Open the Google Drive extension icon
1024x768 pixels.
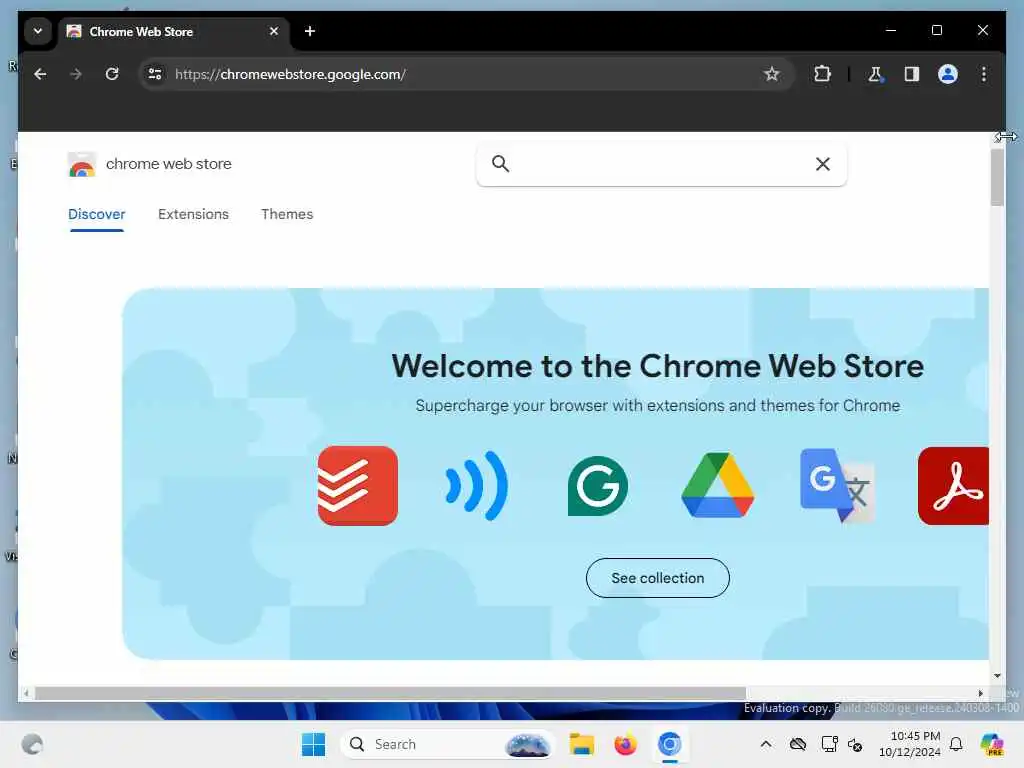click(x=718, y=486)
